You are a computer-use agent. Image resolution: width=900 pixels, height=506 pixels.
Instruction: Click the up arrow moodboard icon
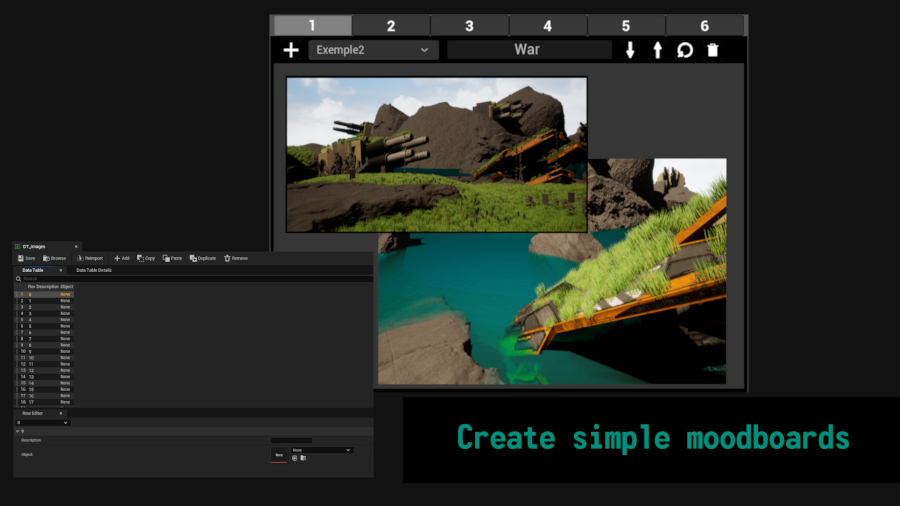point(657,50)
